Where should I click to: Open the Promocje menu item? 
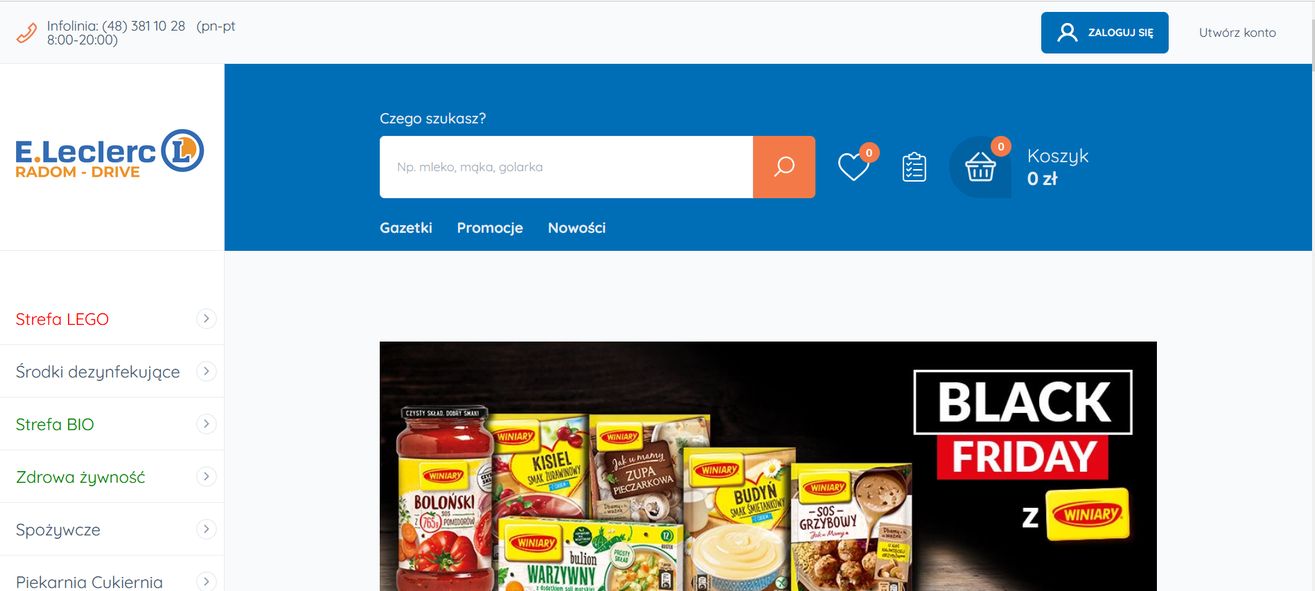pos(490,228)
